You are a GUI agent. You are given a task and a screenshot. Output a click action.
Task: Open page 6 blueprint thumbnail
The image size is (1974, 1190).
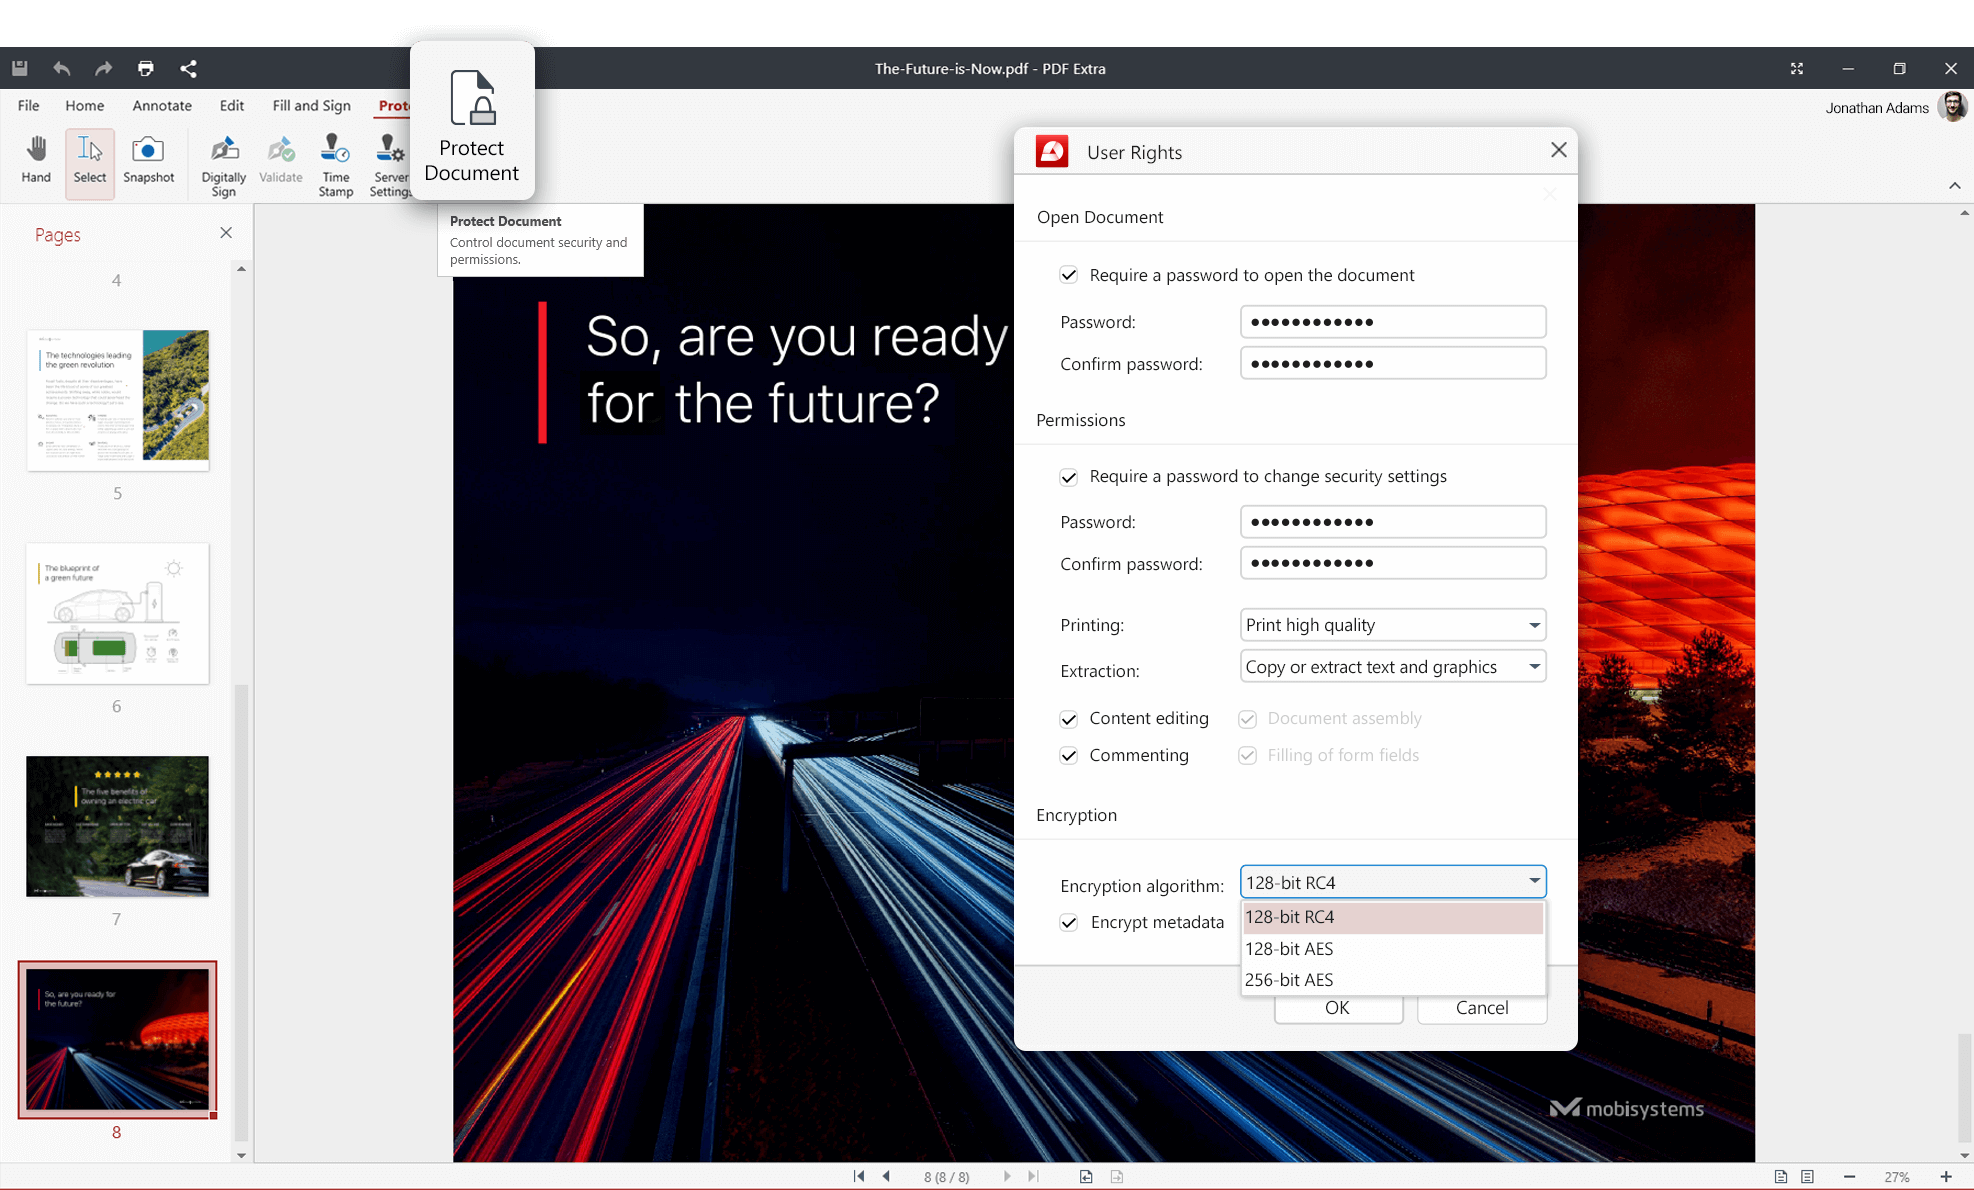coord(118,613)
